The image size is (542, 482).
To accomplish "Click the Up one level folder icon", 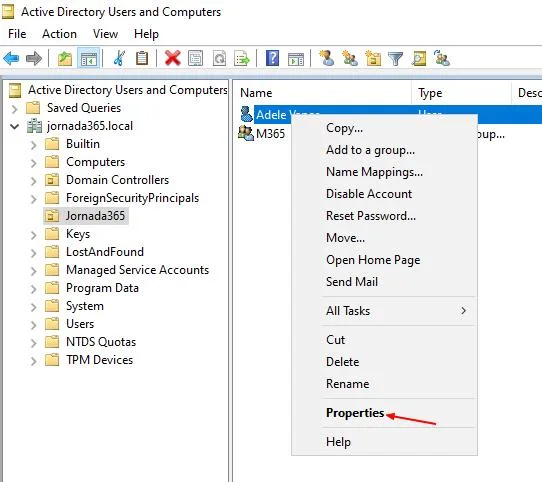I will [x=65, y=58].
